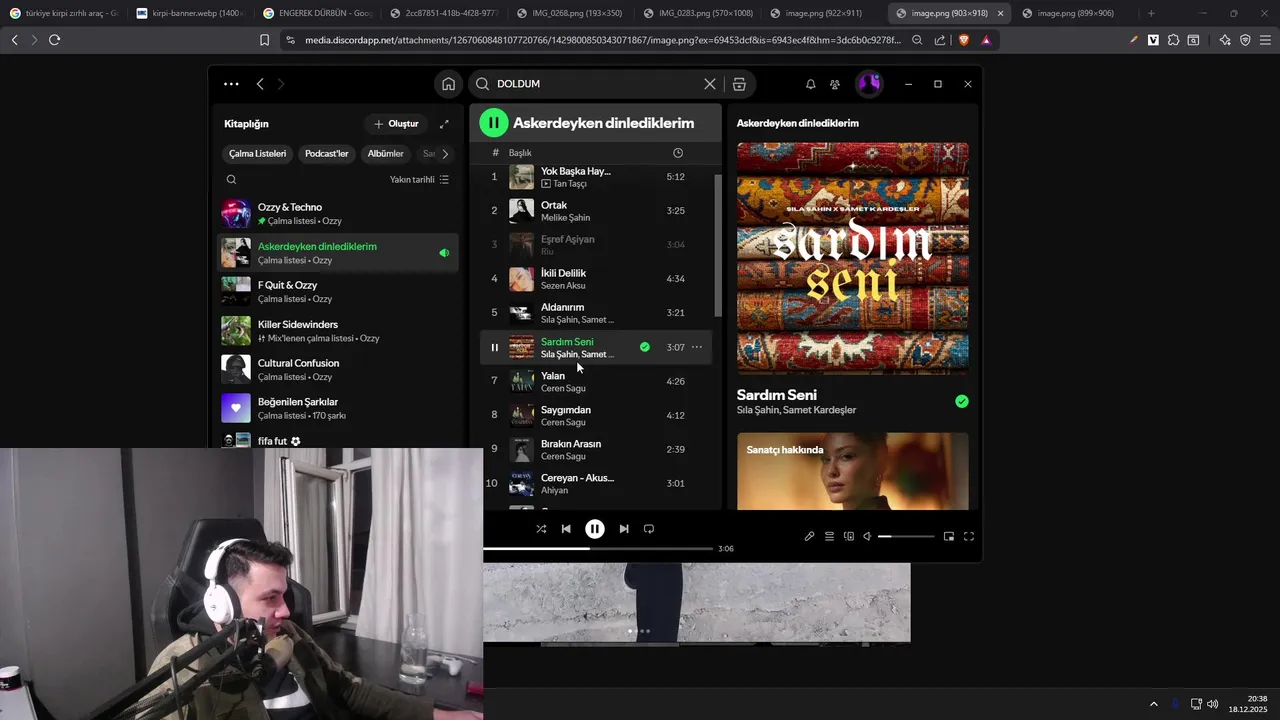This screenshot has height=720, width=1280.
Task: Open Cultural Confusion playlist
Action: coord(338,370)
